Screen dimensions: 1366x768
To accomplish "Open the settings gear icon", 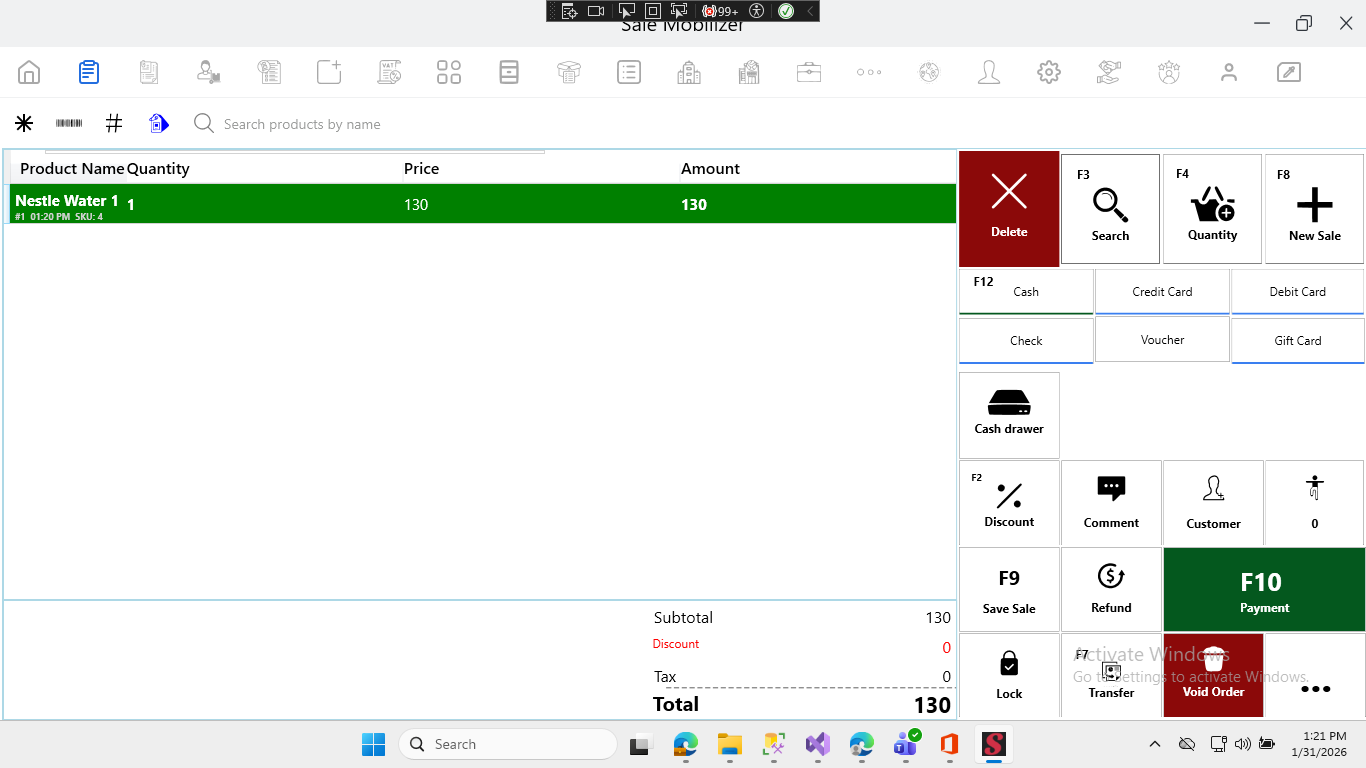I will coord(1048,72).
